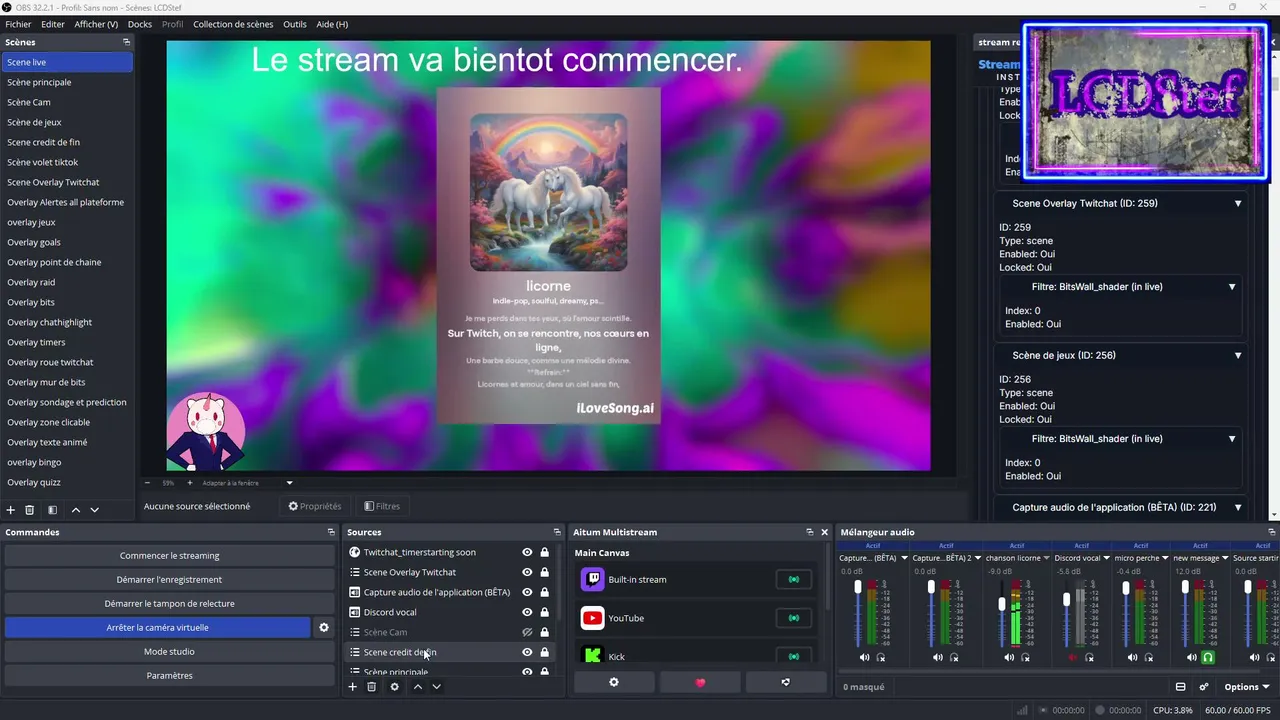Click Commencer le streaming button
The height and width of the screenshot is (720, 1280).
(169, 556)
